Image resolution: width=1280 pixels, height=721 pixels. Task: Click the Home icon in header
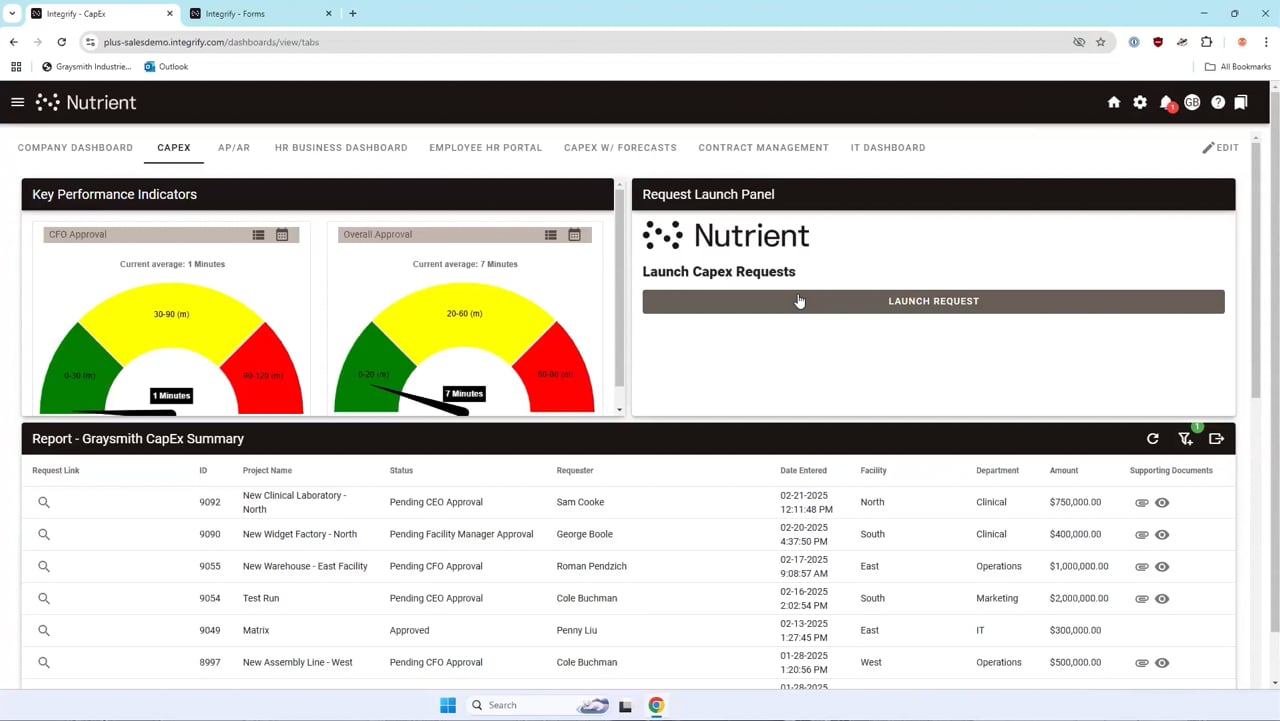1114,102
